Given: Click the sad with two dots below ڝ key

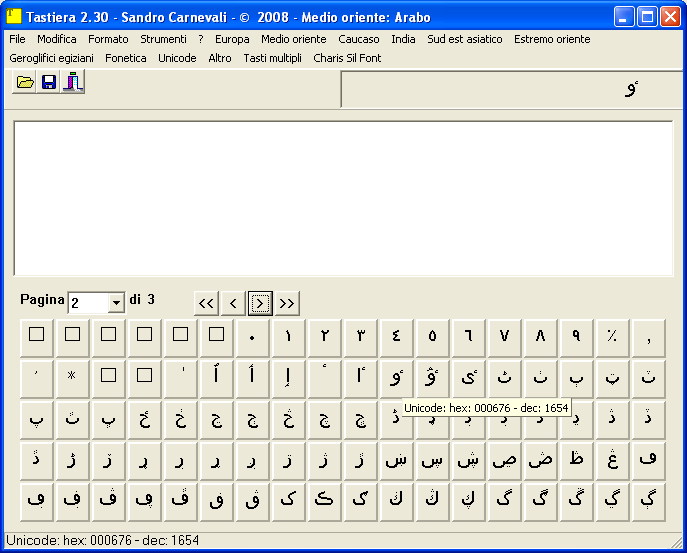Looking at the screenshot, I should tap(504, 461).
